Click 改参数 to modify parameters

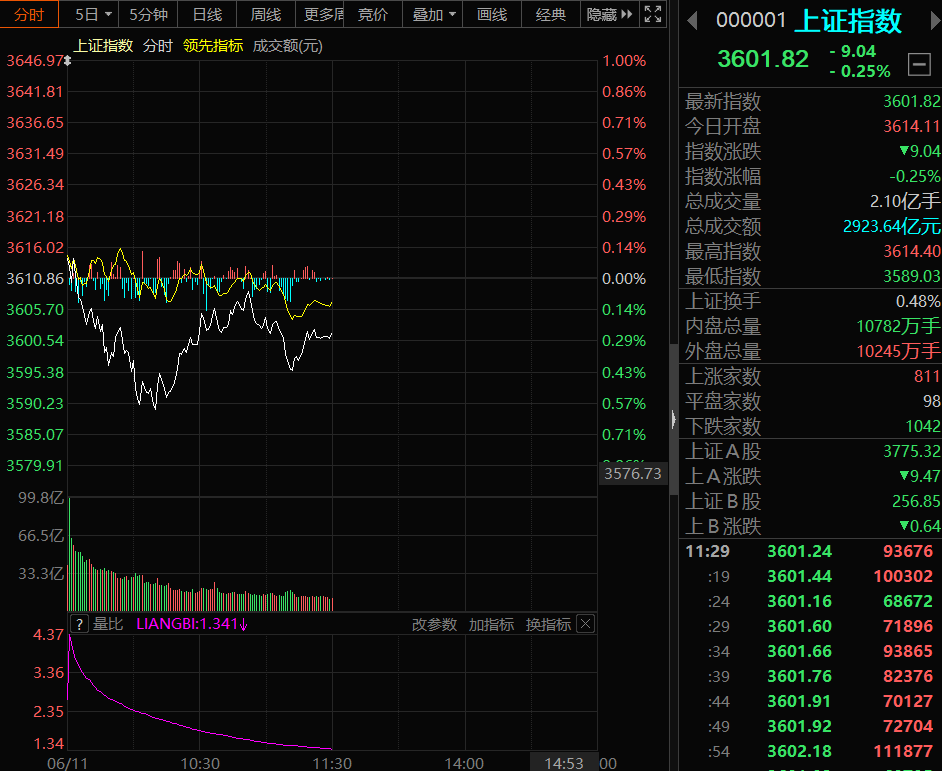tap(434, 624)
